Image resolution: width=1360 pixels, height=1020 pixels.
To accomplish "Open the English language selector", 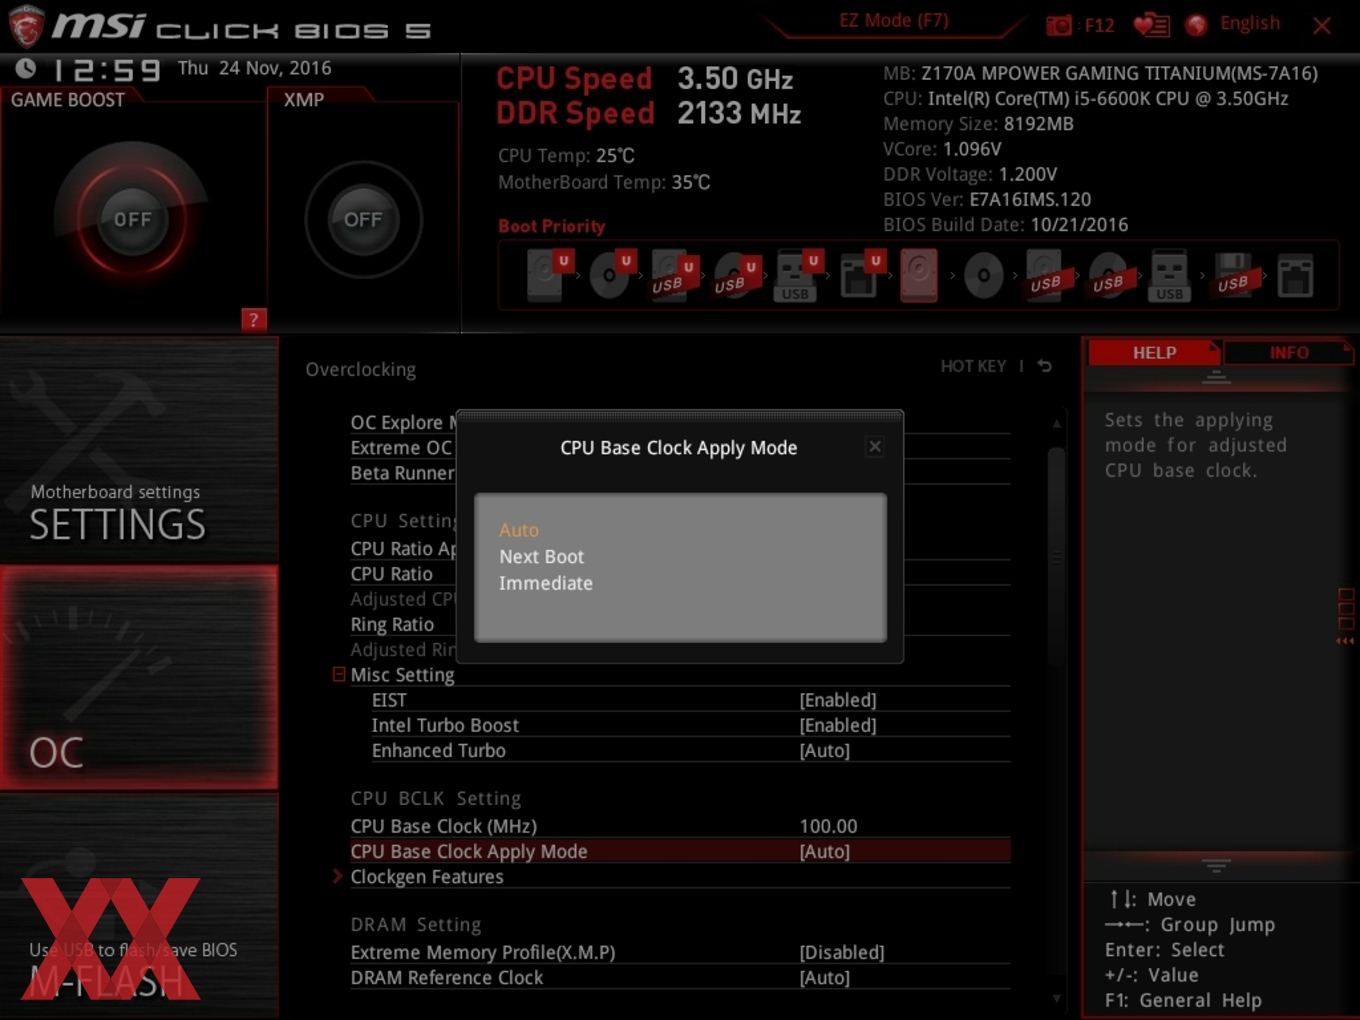I will 1249,23.
